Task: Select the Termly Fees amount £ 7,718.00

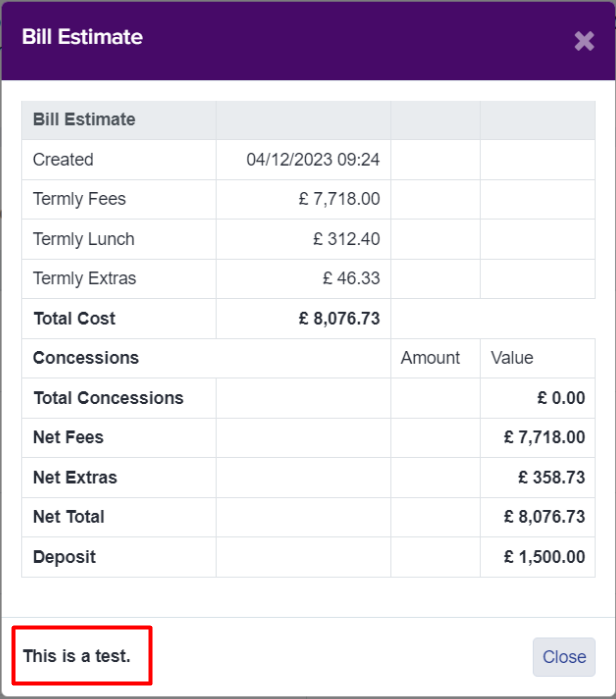Action: 339,199
